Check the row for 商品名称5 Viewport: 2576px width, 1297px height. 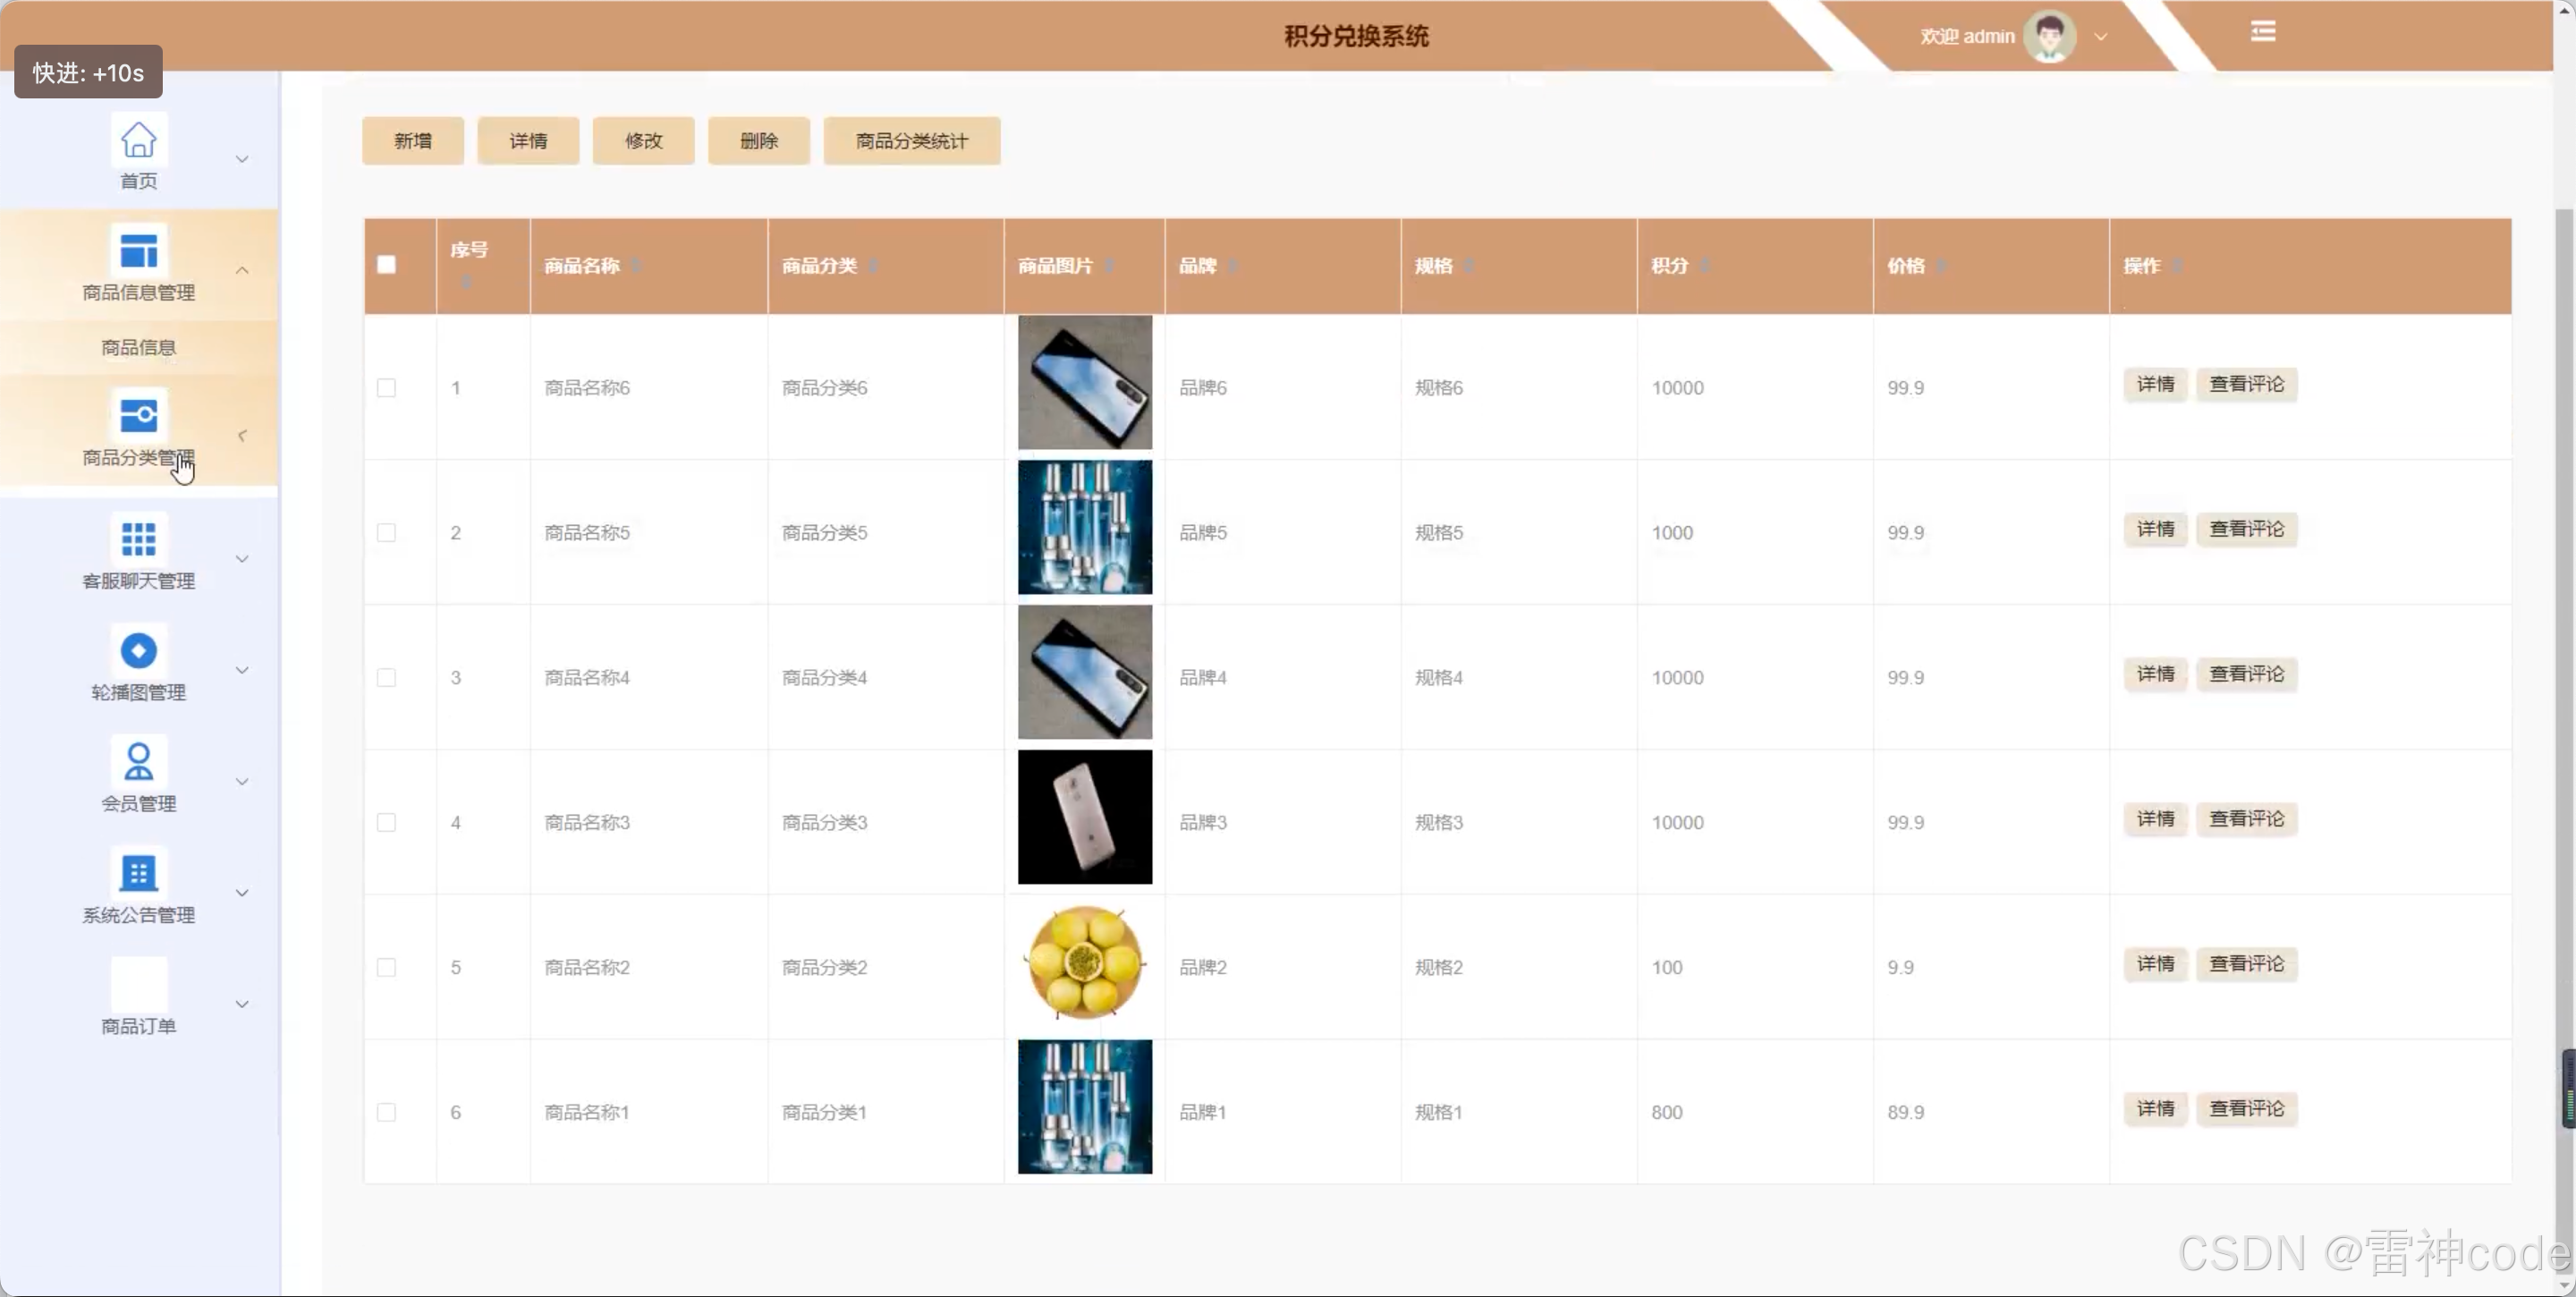pyautogui.click(x=386, y=533)
